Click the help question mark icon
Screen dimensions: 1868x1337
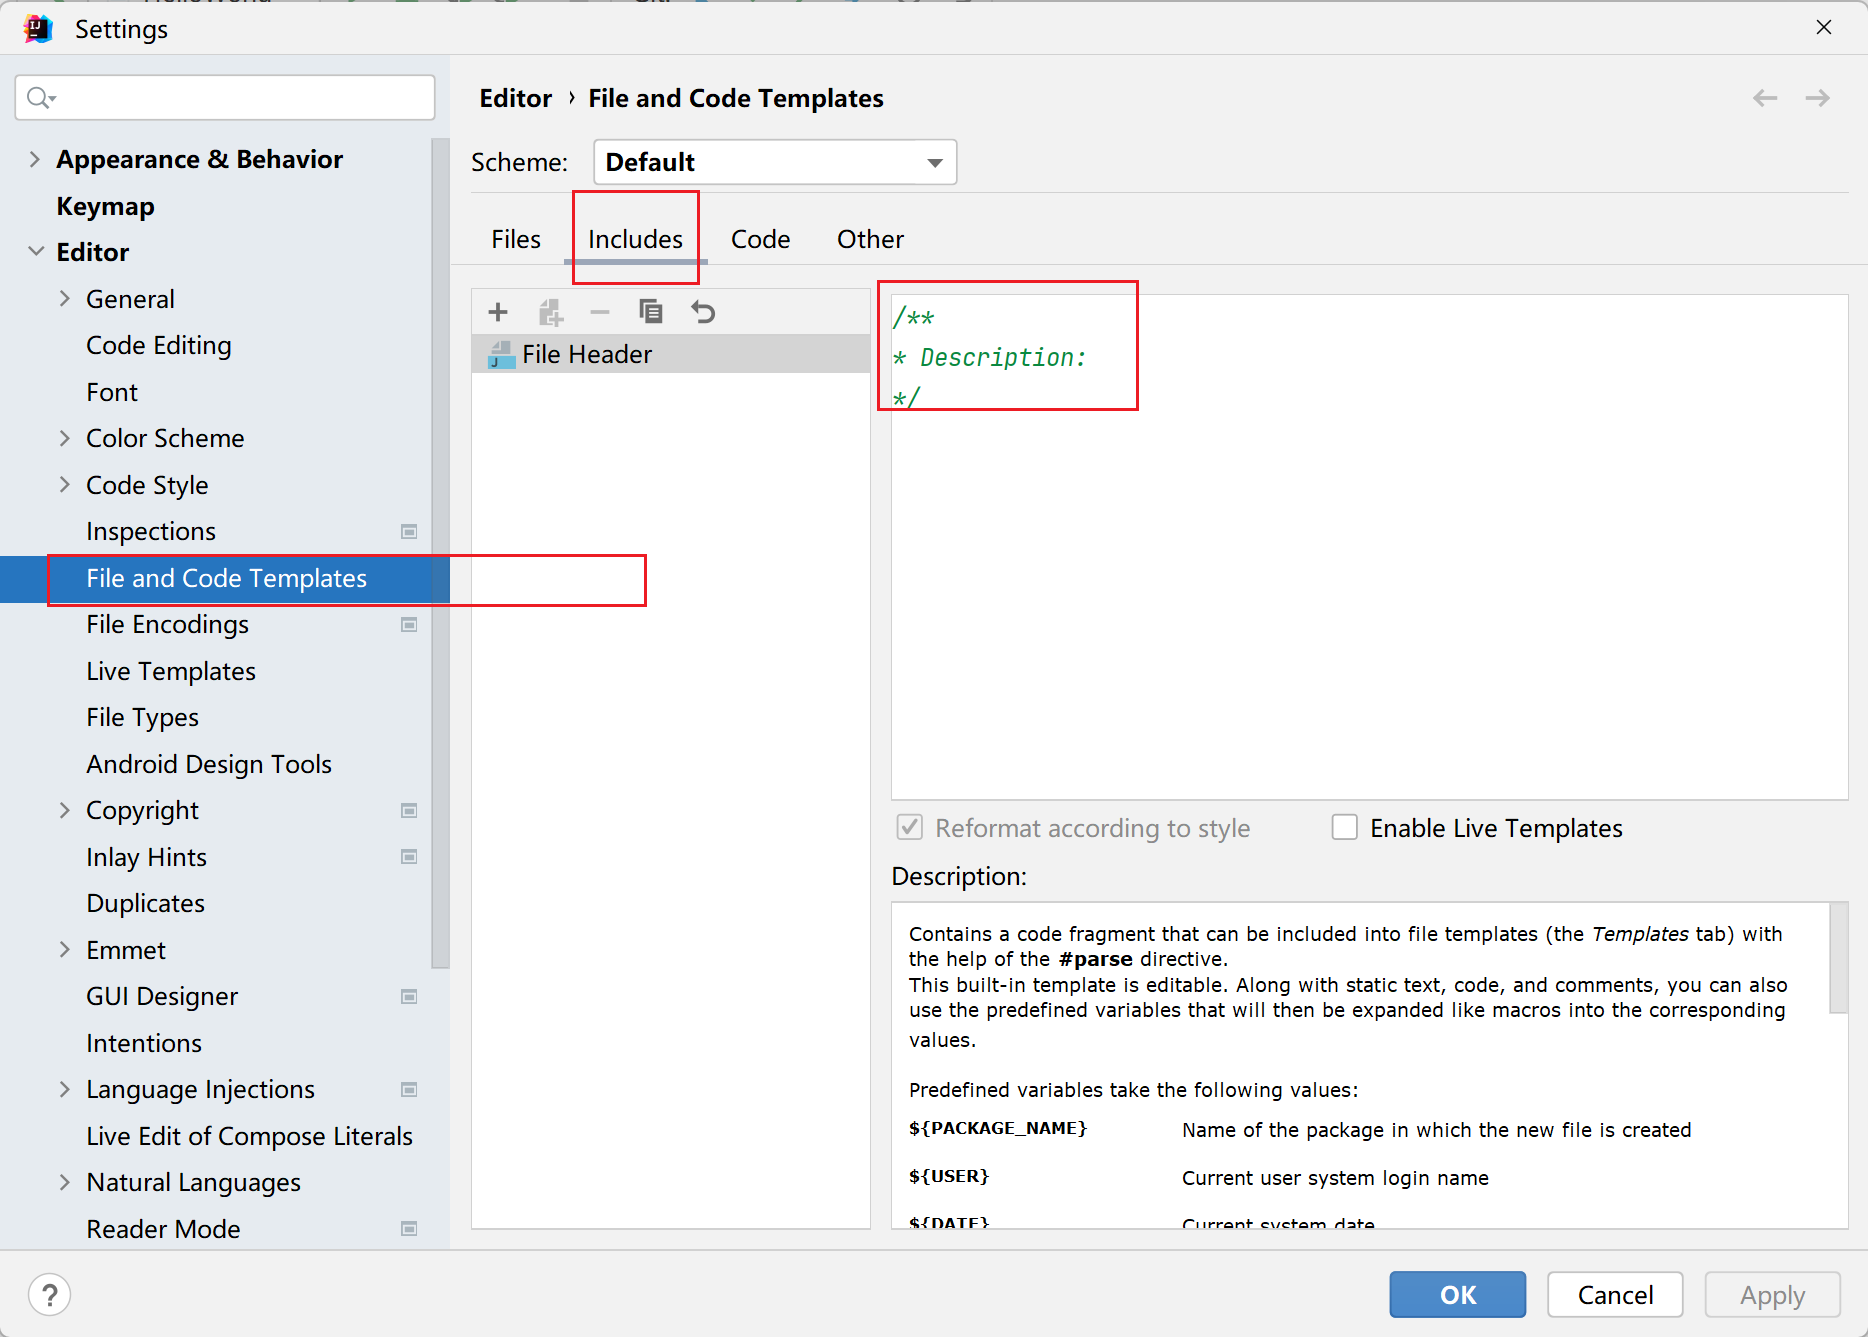pyautogui.click(x=49, y=1295)
